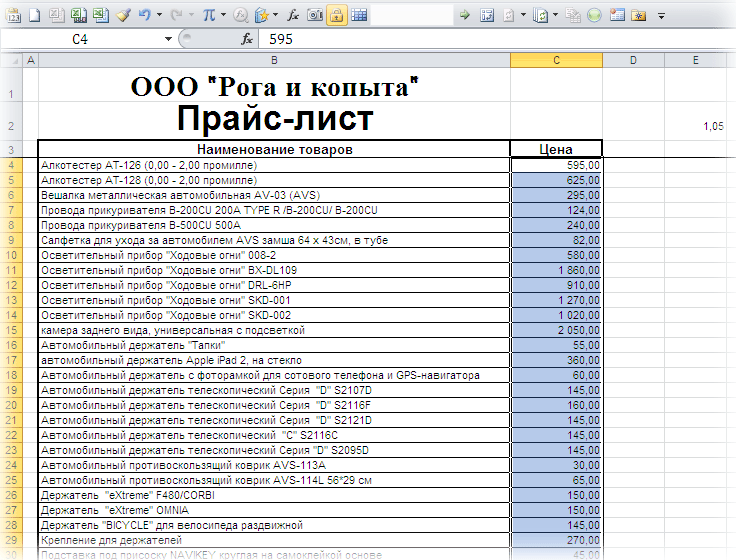Viewport: 736px width, 560px height.
Task: Click the green arrow Go button
Action: [x=465, y=15]
